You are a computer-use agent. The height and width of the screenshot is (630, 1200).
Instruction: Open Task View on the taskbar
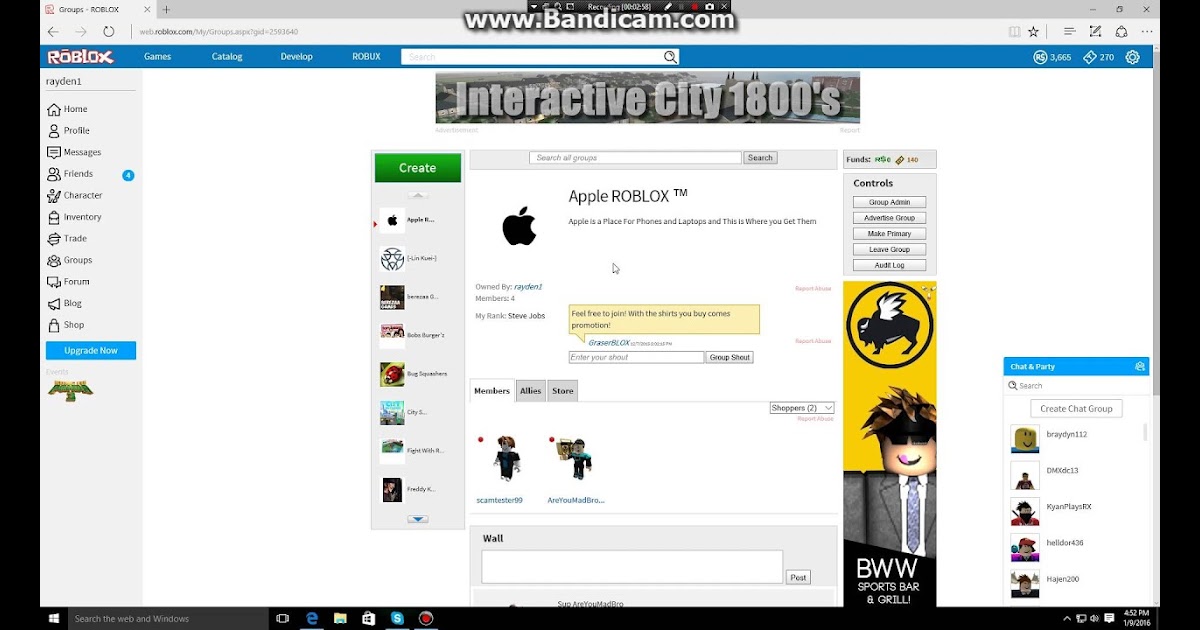tap(282, 619)
